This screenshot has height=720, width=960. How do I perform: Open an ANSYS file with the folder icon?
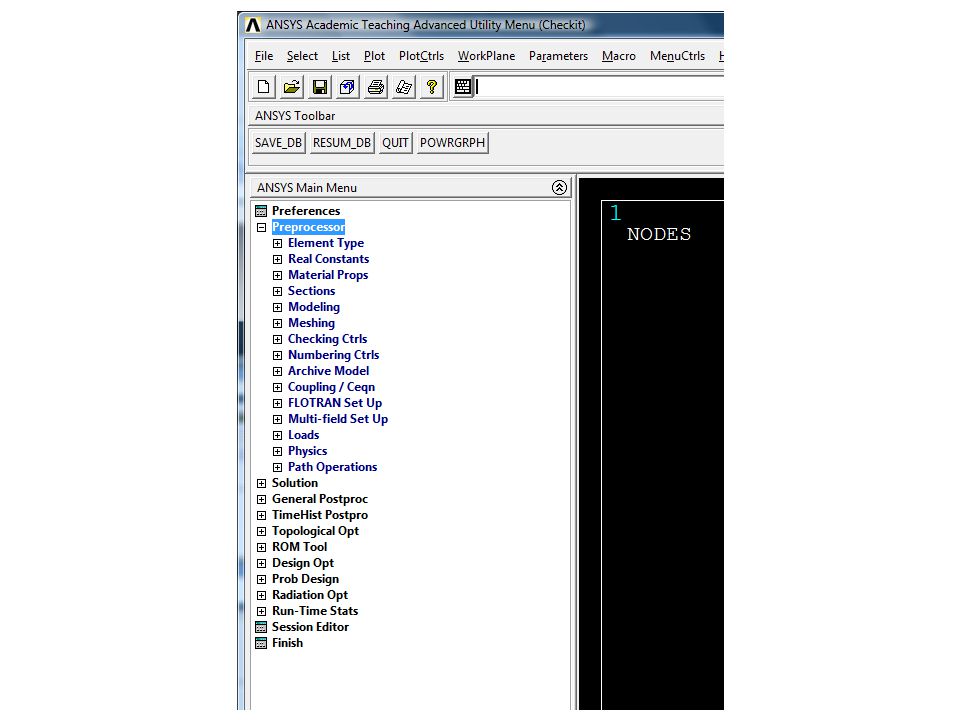(291, 87)
